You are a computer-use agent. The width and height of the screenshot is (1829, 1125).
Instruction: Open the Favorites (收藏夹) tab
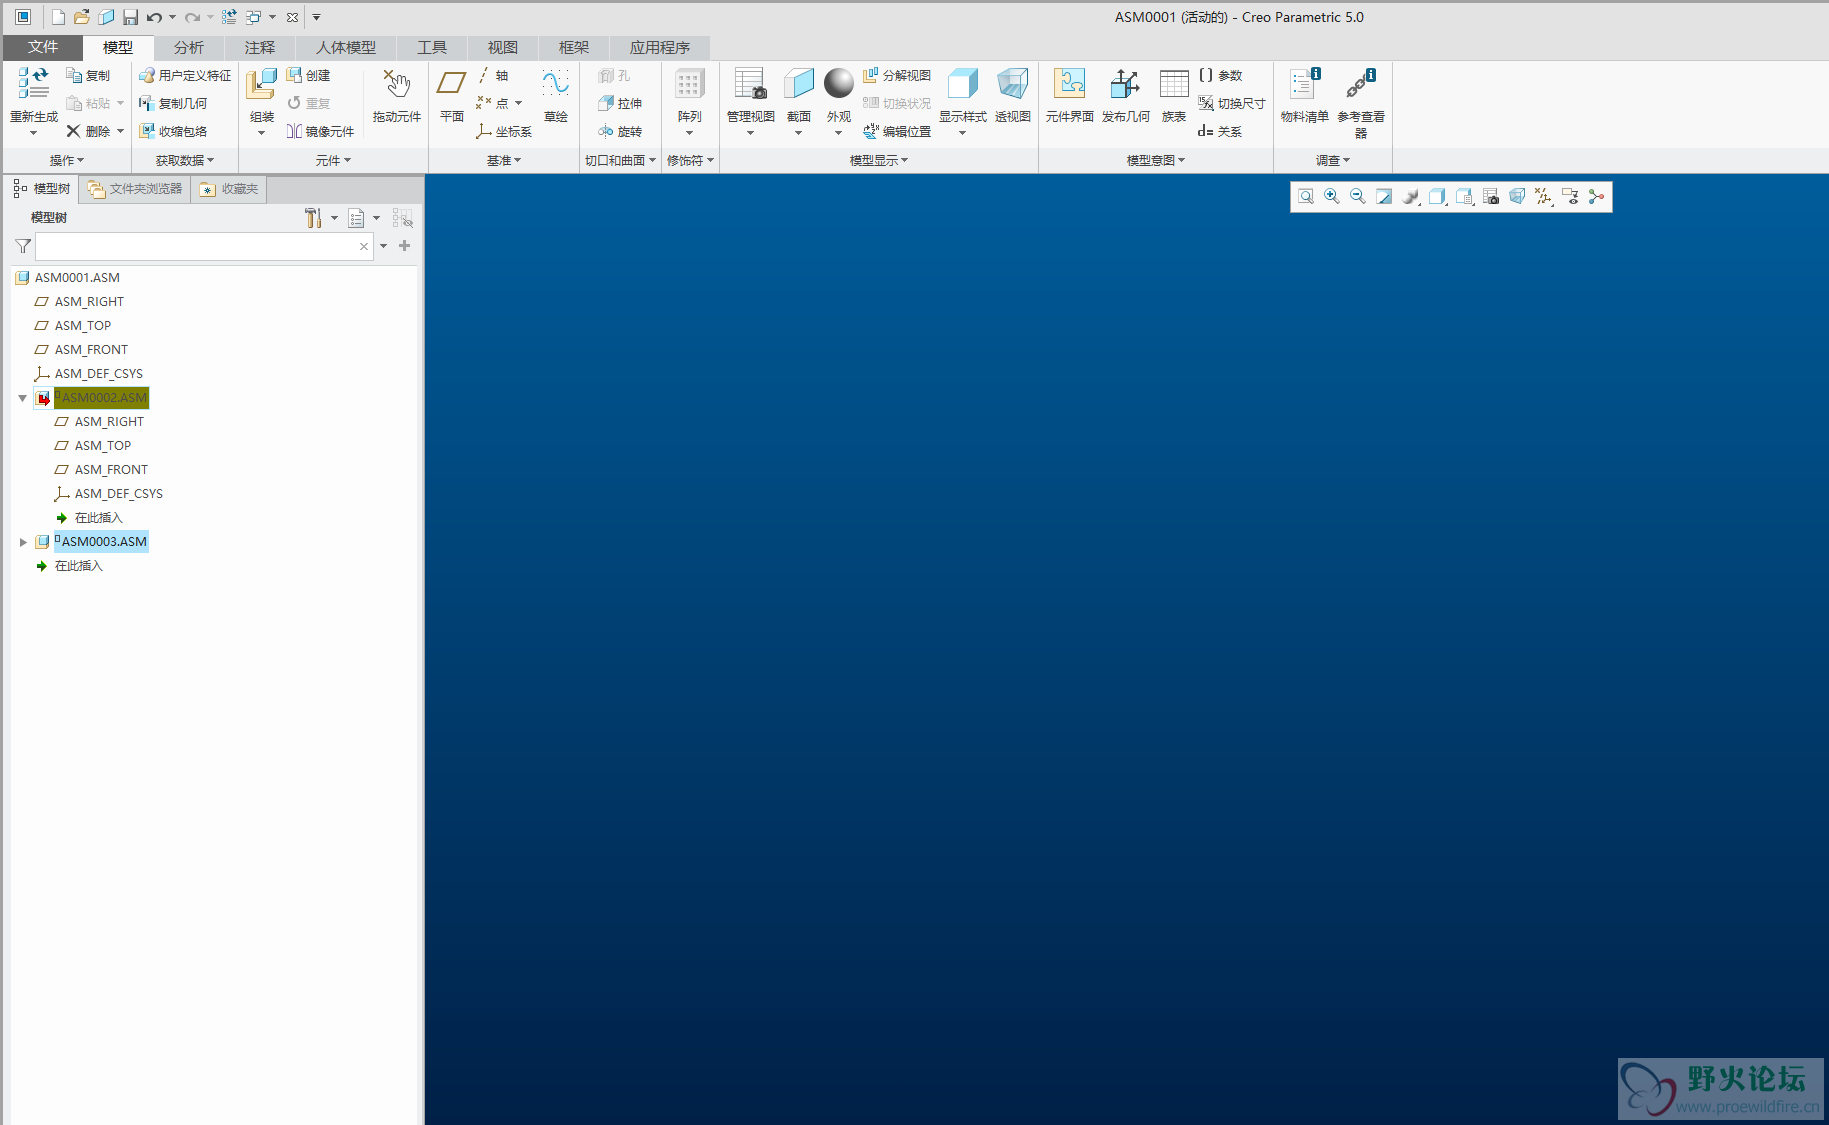tap(229, 188)
